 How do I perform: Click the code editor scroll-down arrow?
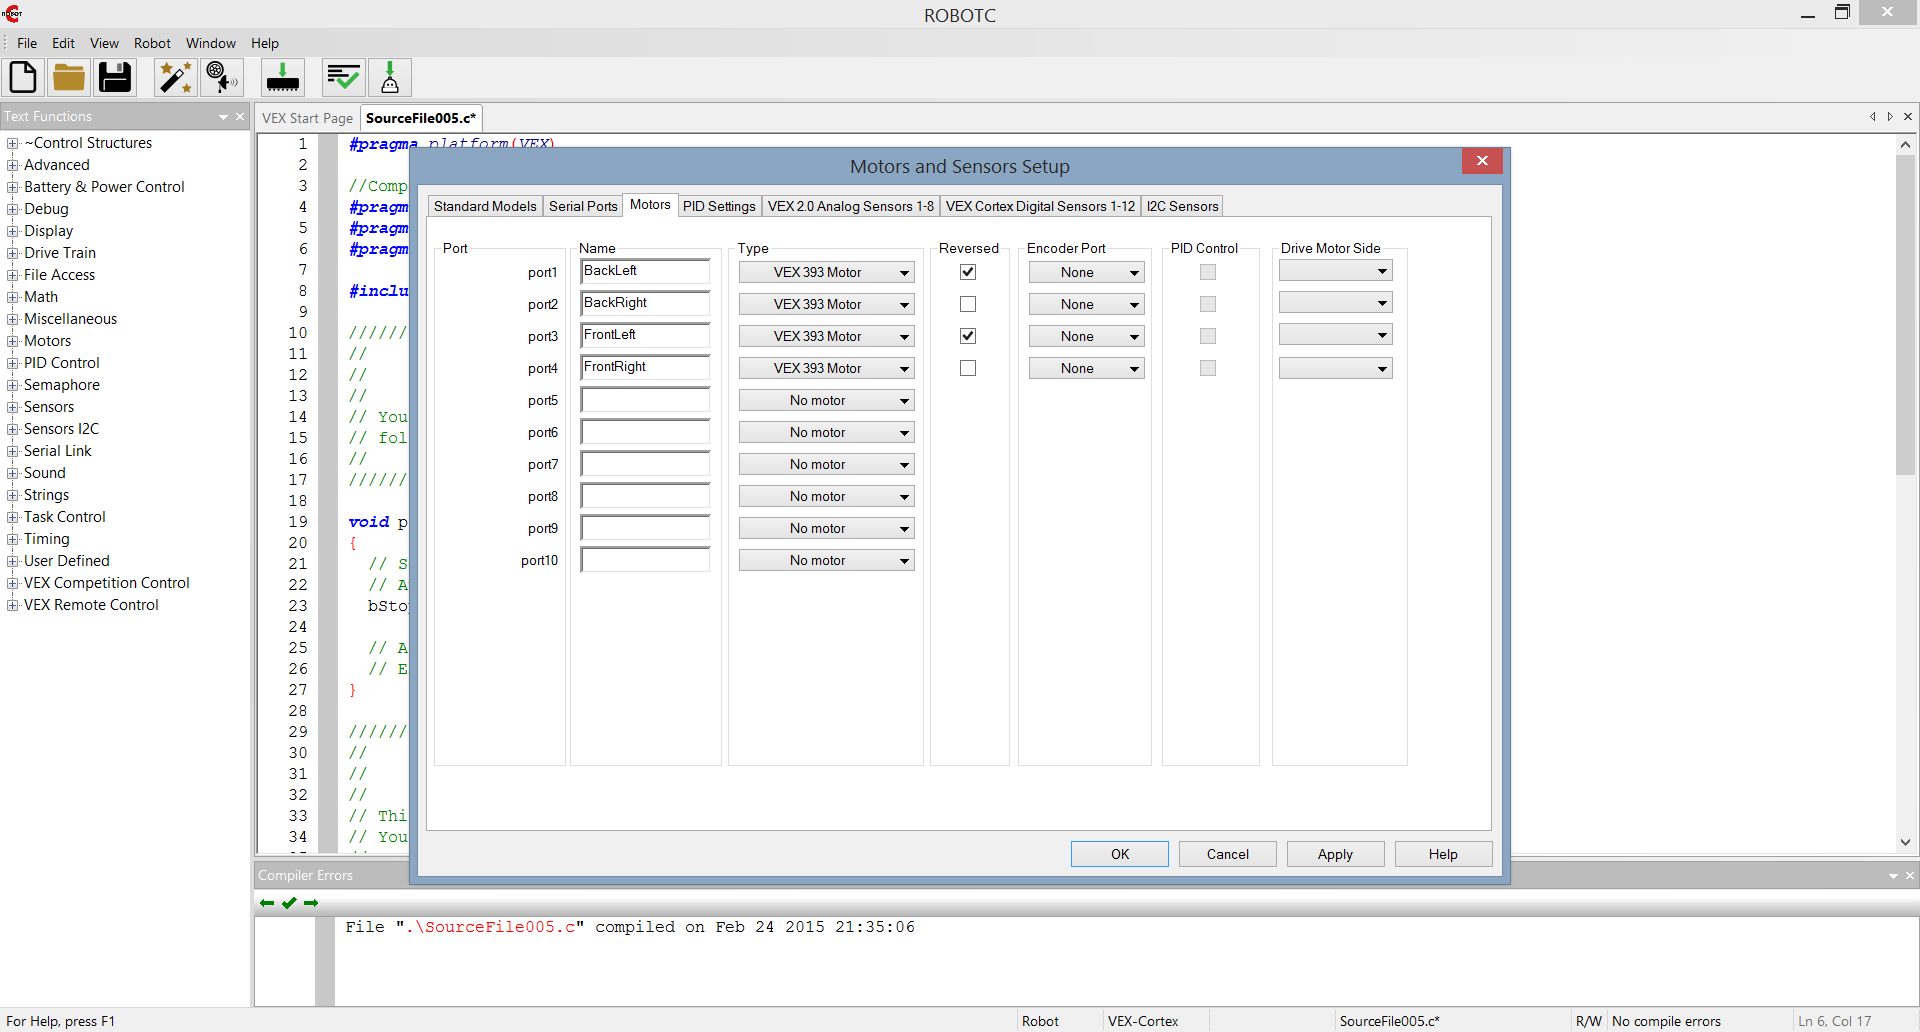pyautogui.click(x=1905, y=842)
